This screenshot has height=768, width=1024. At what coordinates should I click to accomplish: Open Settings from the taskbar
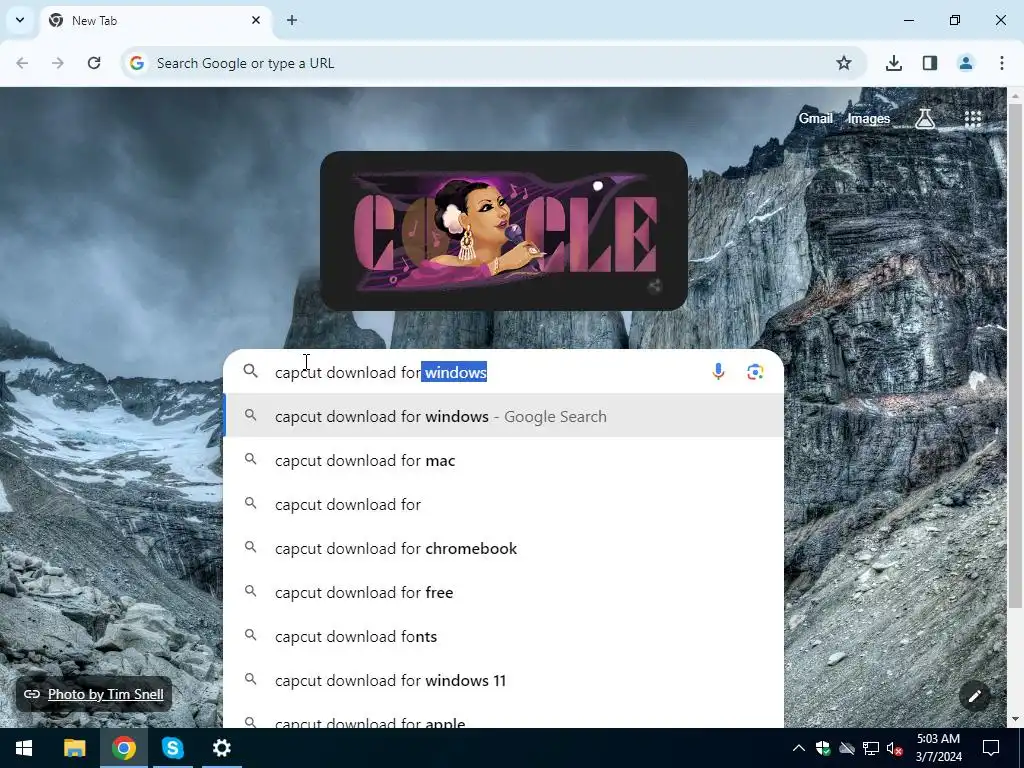pos(221,748)
